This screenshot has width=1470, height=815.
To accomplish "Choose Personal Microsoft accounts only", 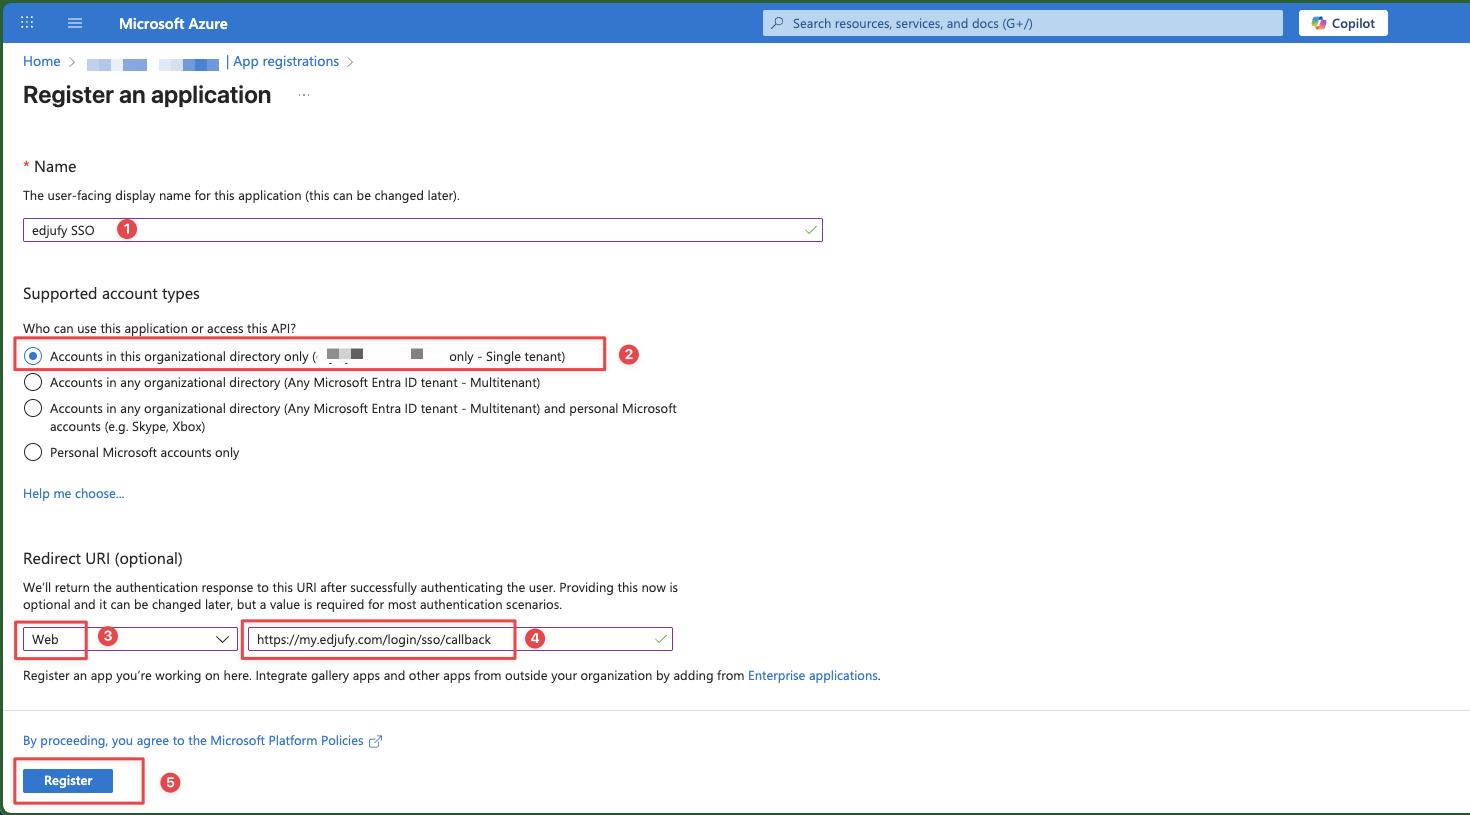I will coord(32,452).
